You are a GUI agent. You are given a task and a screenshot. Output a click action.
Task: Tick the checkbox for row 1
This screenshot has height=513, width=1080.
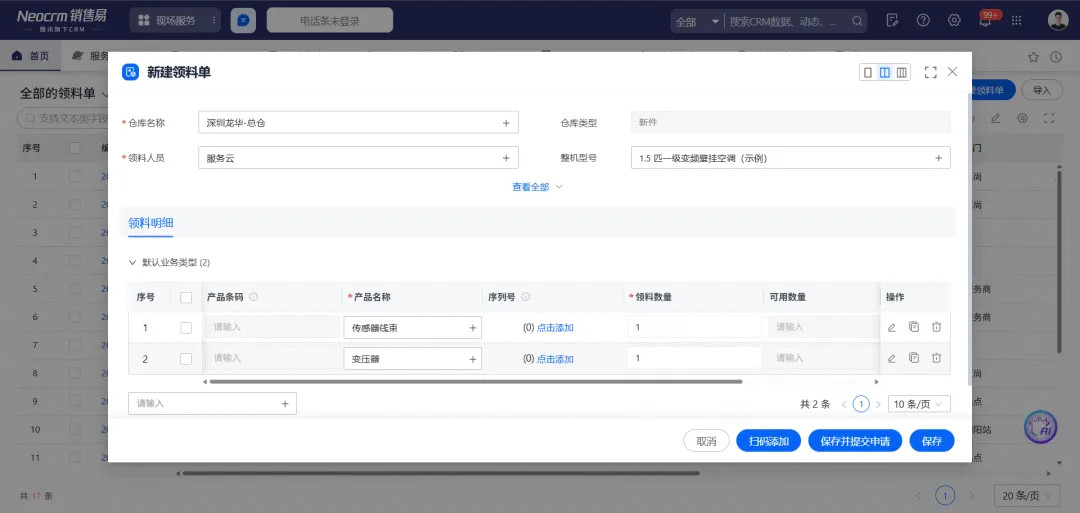coord(186,327)
